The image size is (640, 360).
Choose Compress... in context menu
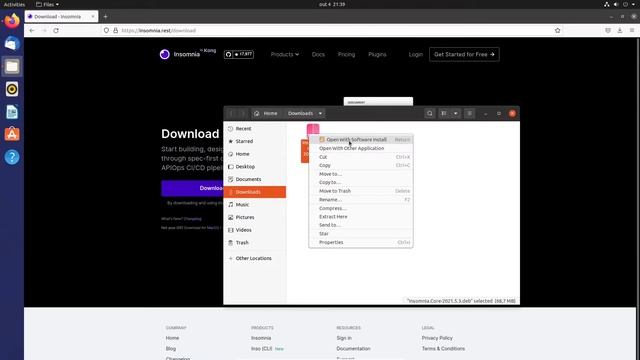pyautogui.click(x=361, y=208)
